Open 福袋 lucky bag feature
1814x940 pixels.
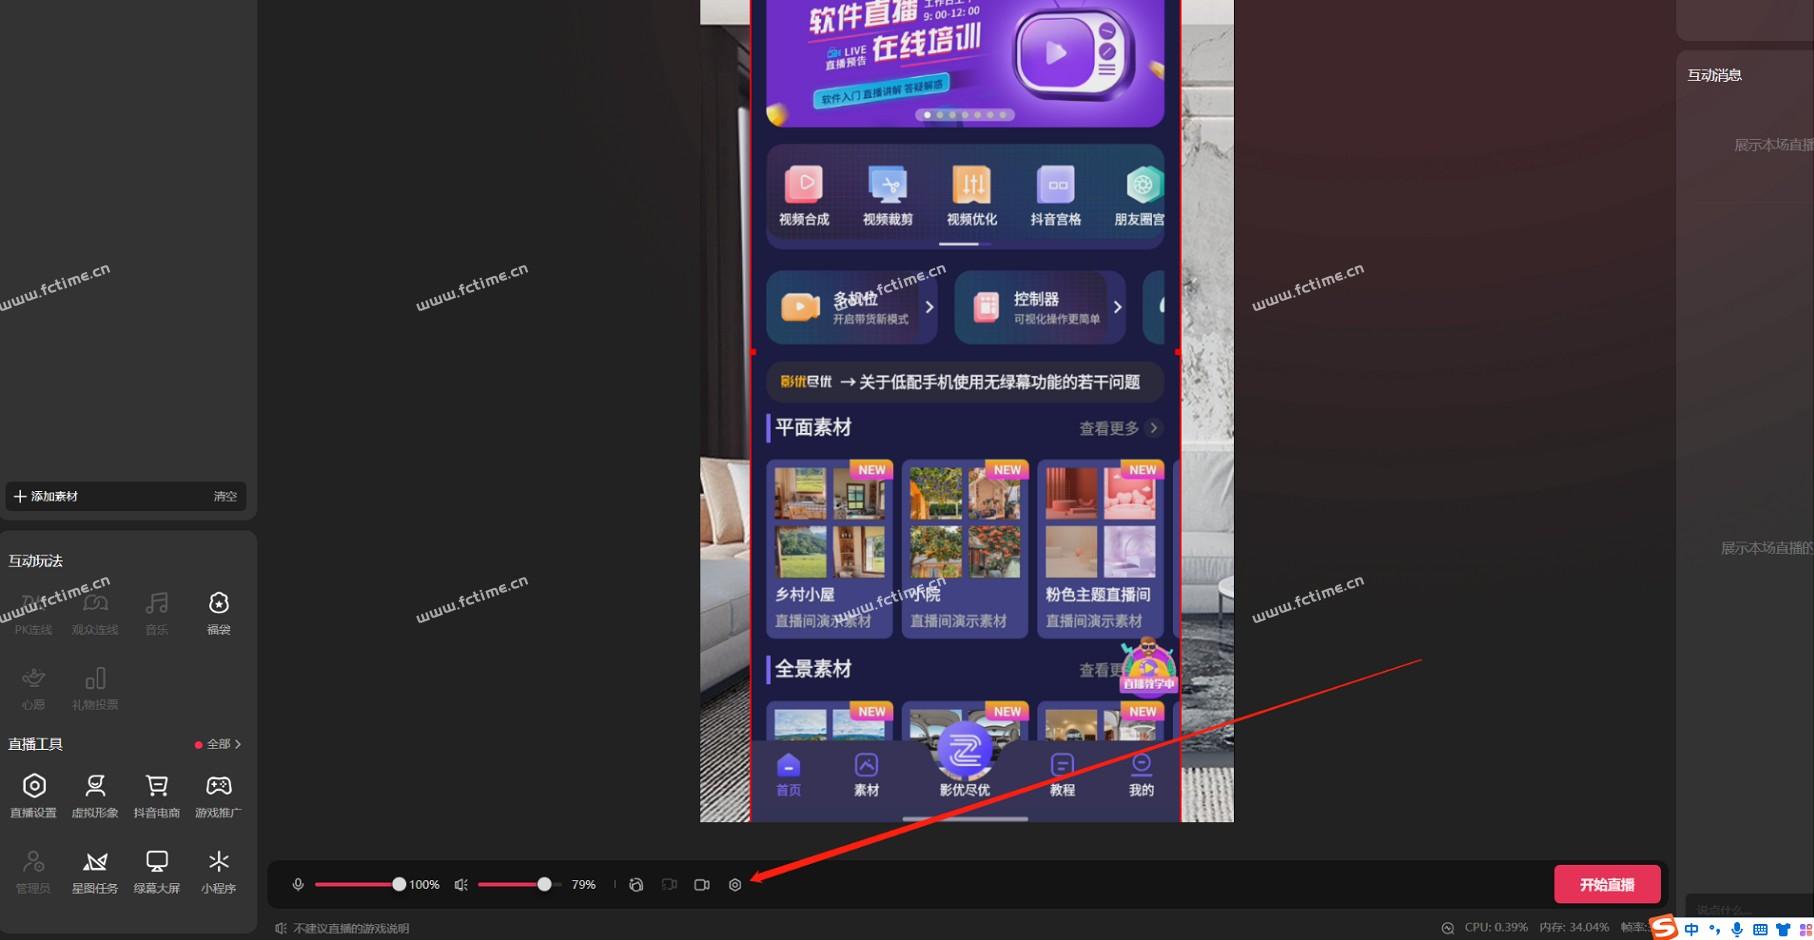point(218,613)
